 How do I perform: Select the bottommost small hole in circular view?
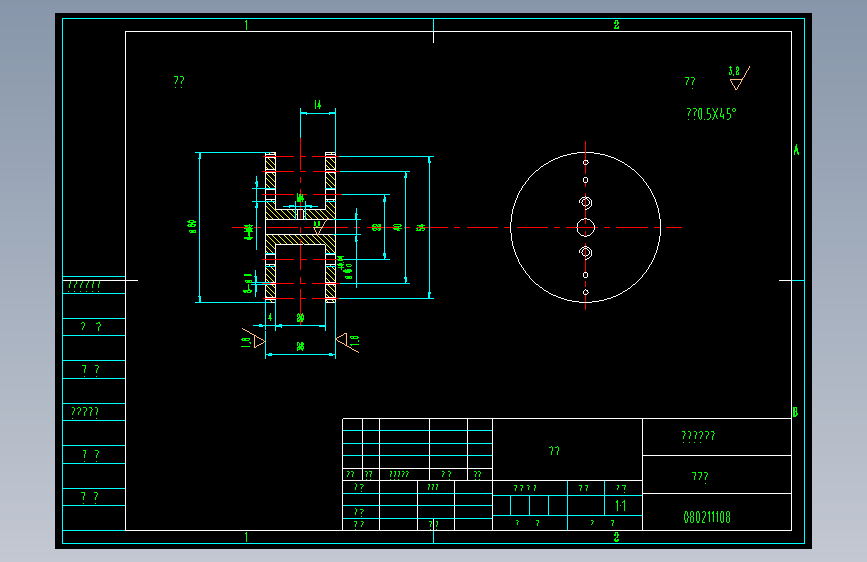[x=586, y=292]
